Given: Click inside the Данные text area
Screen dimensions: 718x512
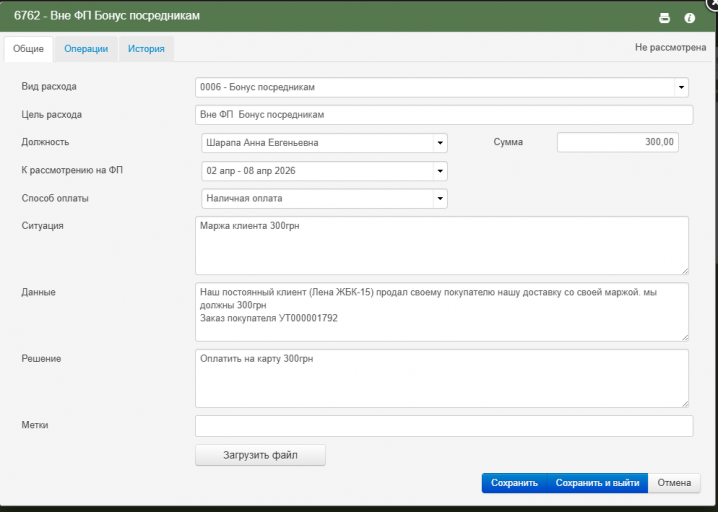Looking at the screenshot, I should (441, 311).
